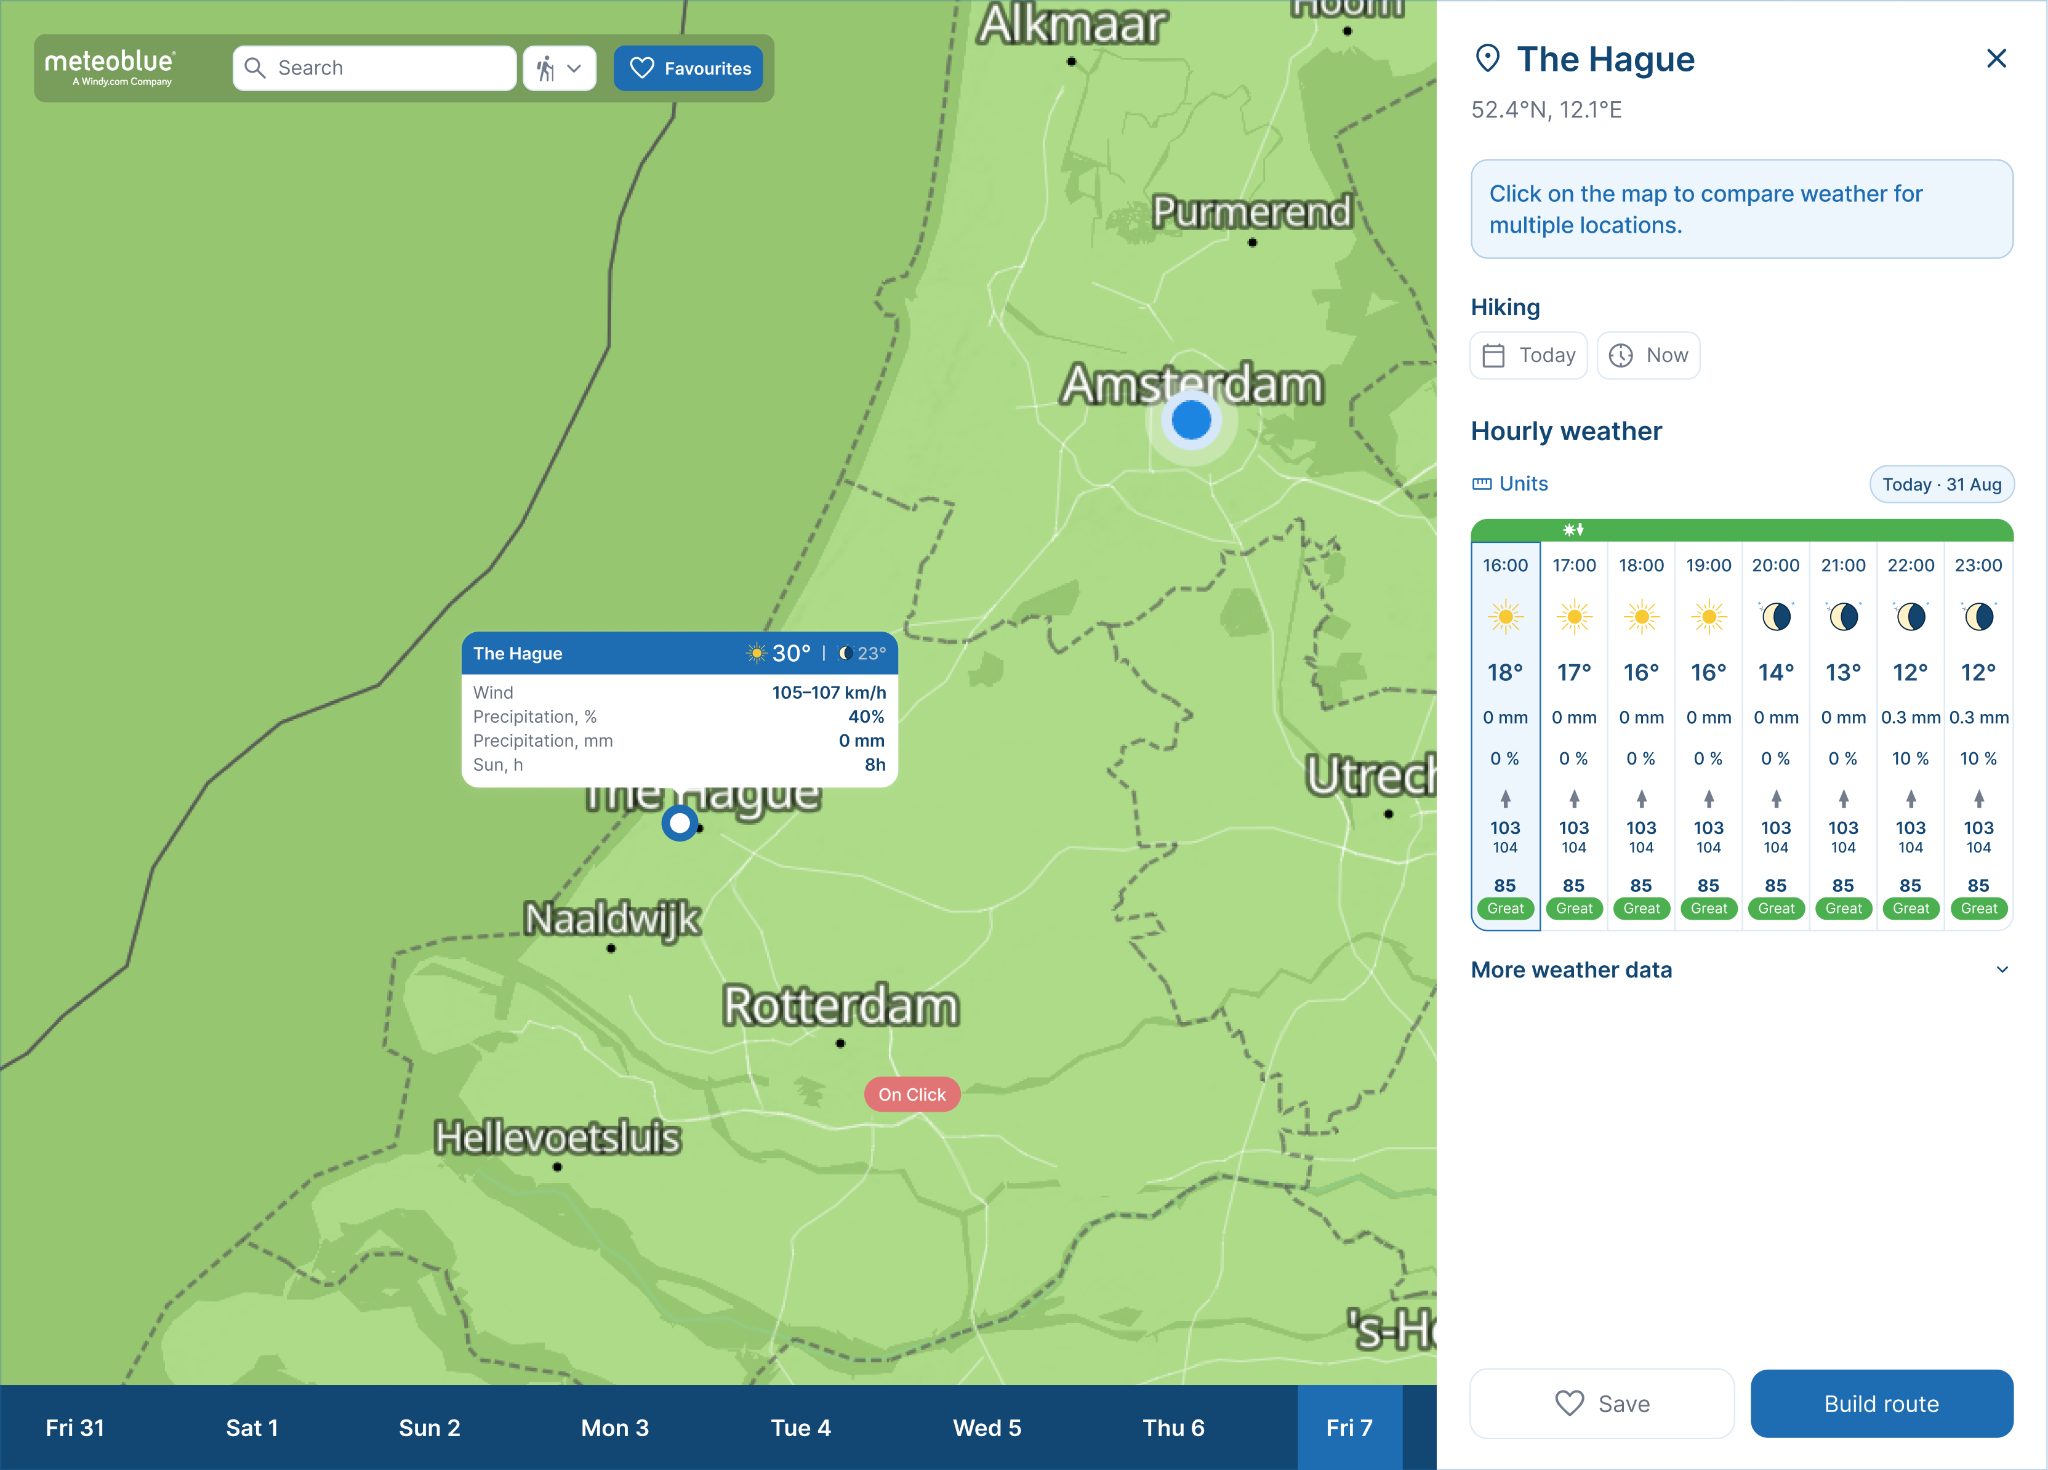Screen dimensions: 2048x1470
Task: Open the hiking activity selector dropdown
Action: tap(559, 68)
